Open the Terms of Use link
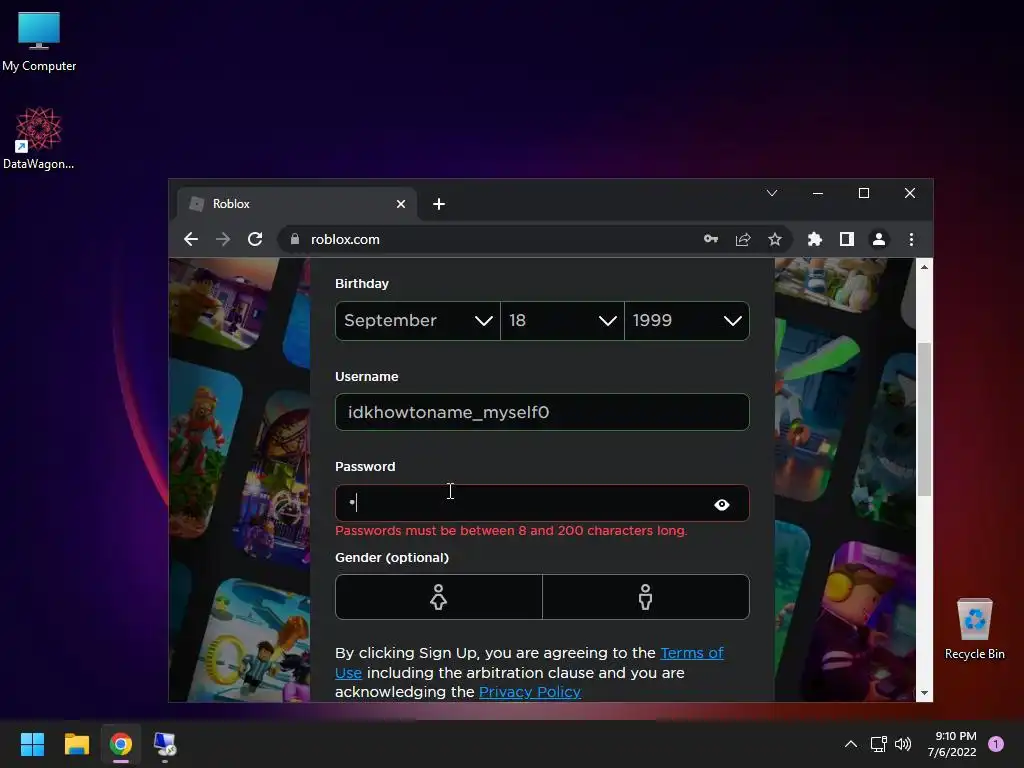The image size is (1024, 768). [692, 653]
